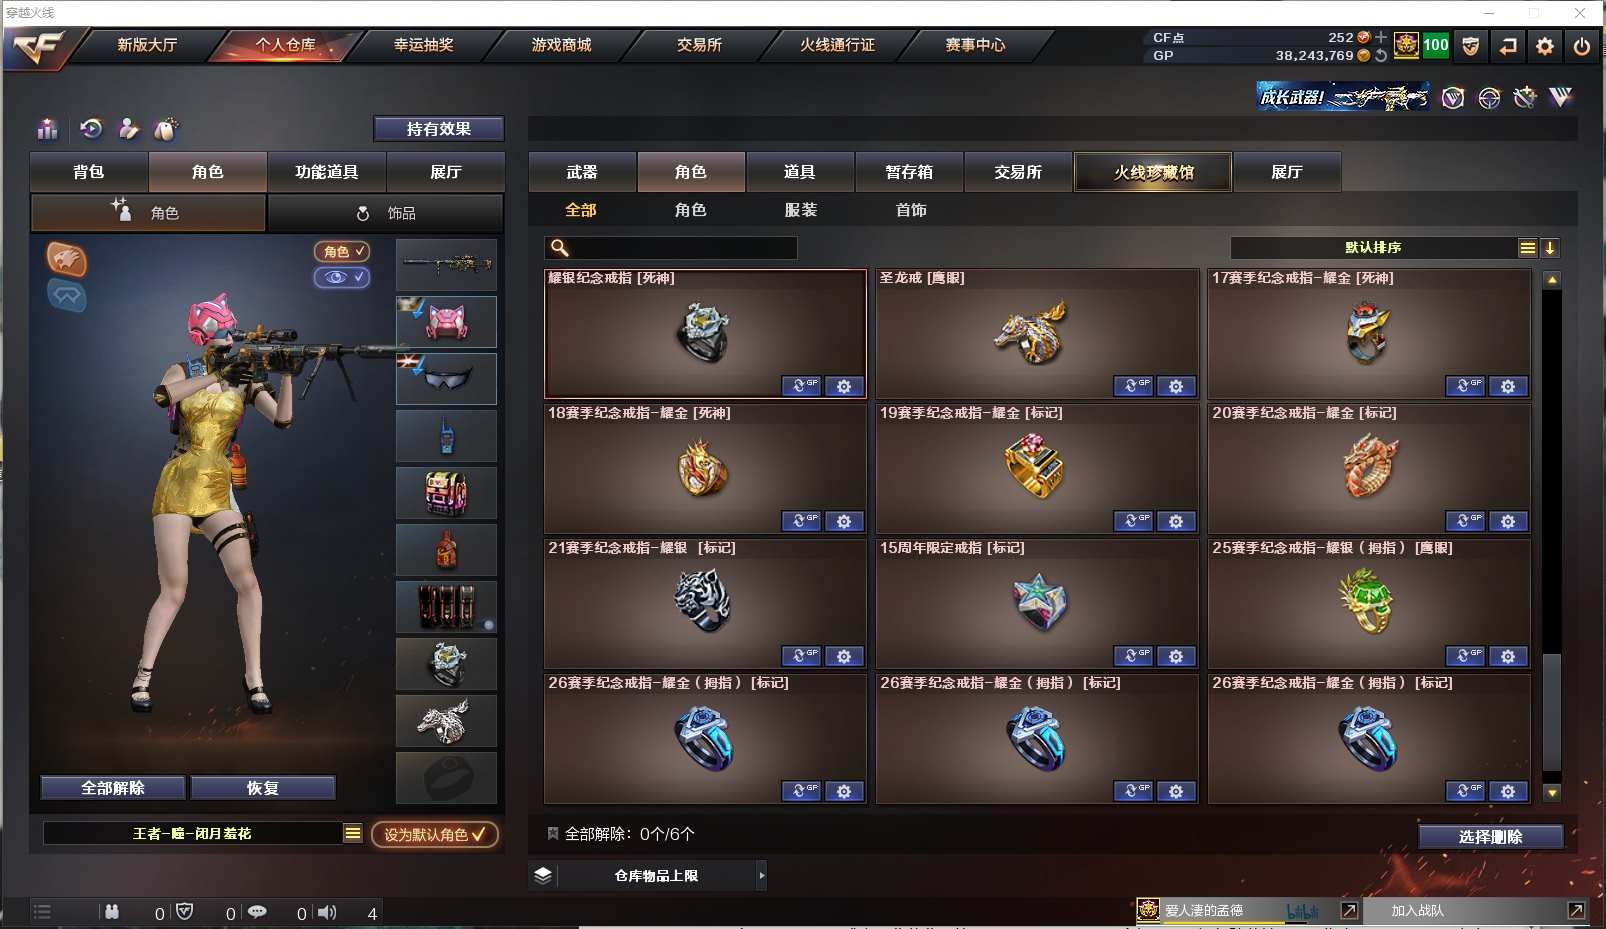Expand the 仓库物品上限 arrow

[762, 876]
